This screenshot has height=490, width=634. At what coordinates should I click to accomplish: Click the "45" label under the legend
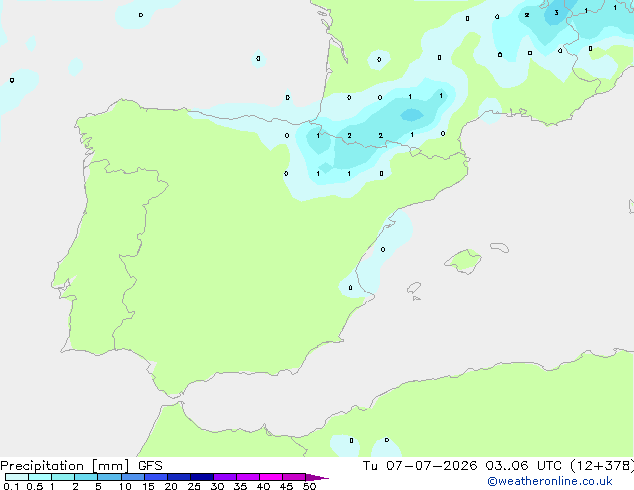click(x=286, y=486)
